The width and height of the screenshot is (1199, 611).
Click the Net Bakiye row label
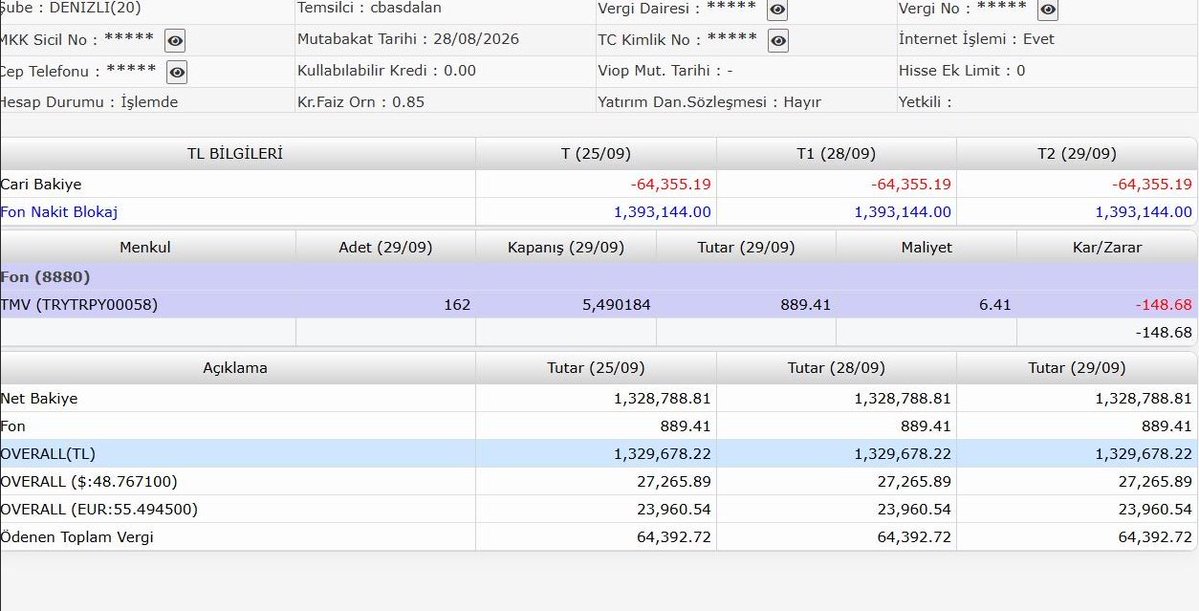coord(39,398)
